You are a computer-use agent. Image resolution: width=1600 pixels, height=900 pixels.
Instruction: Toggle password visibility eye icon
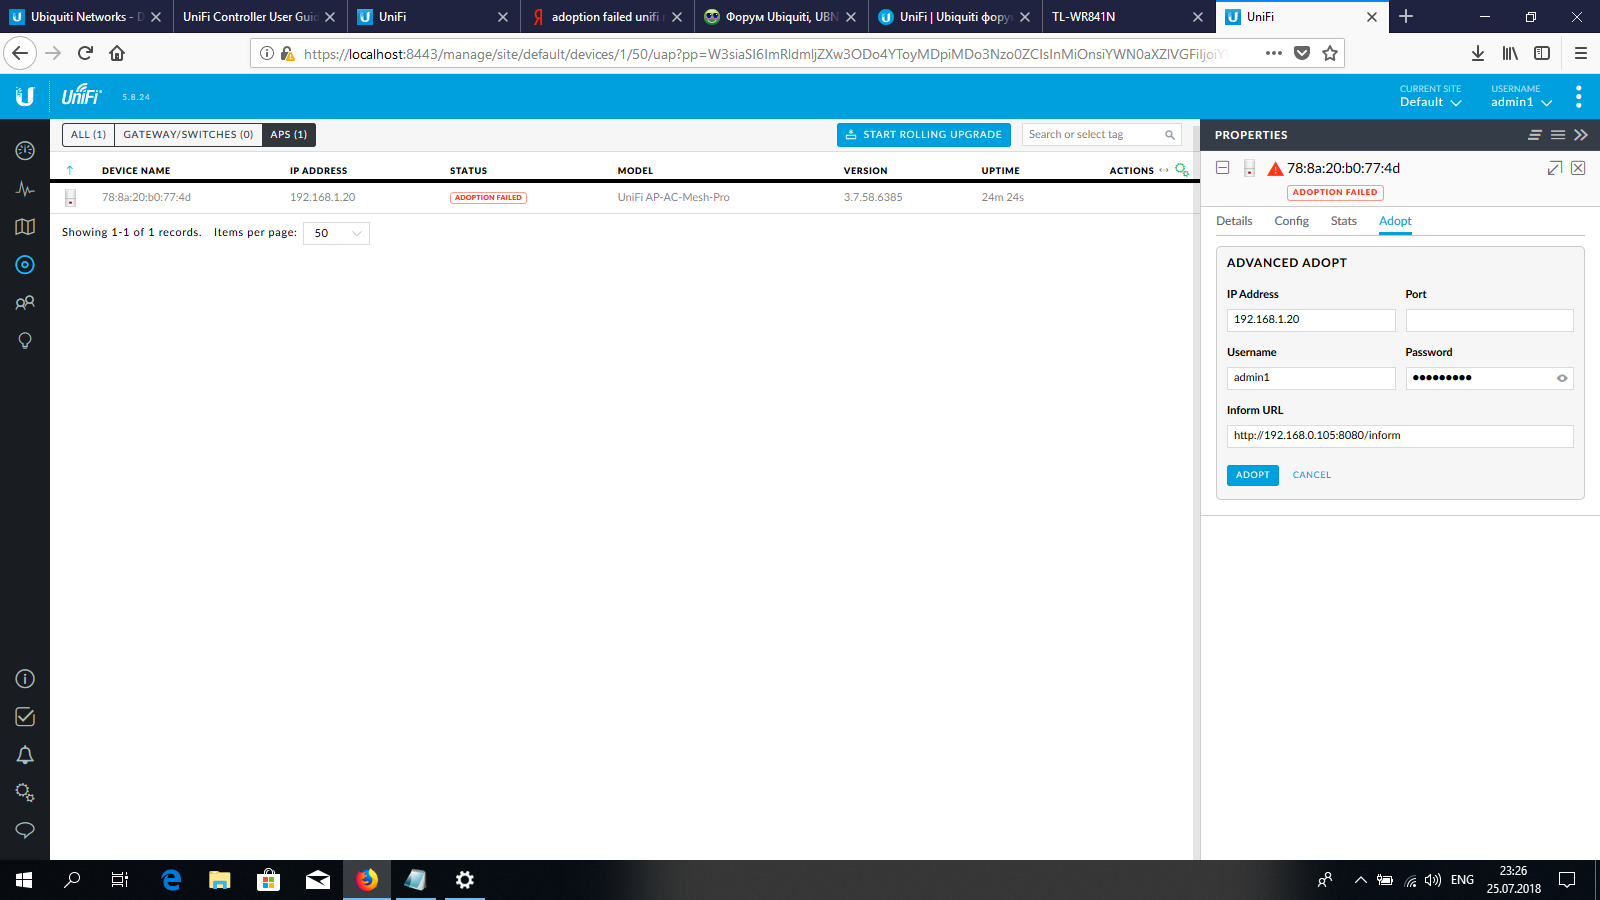click(1562, 378)
